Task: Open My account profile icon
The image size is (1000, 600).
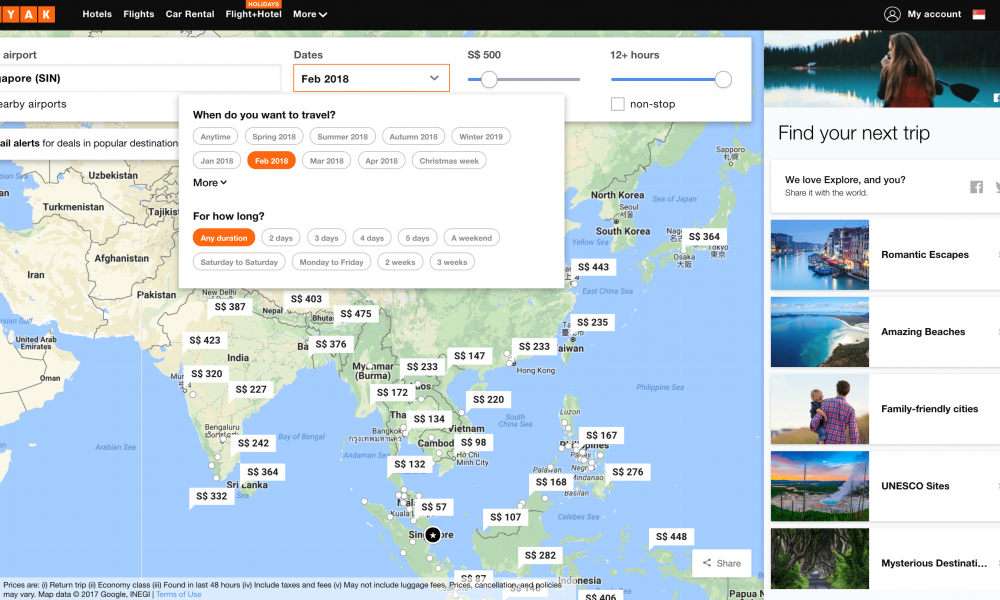Action: pos(892,14)
